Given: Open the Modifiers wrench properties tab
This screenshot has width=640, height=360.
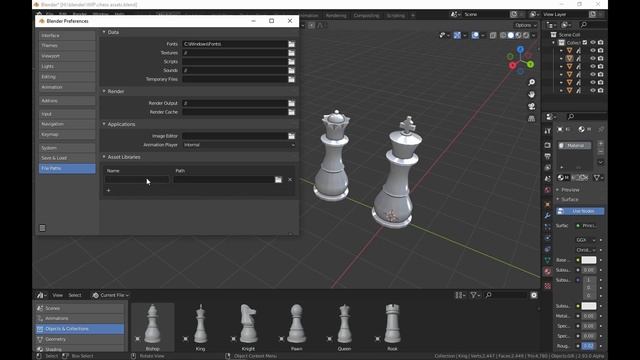Looking at the screenshot, I should tap(548, 216).
